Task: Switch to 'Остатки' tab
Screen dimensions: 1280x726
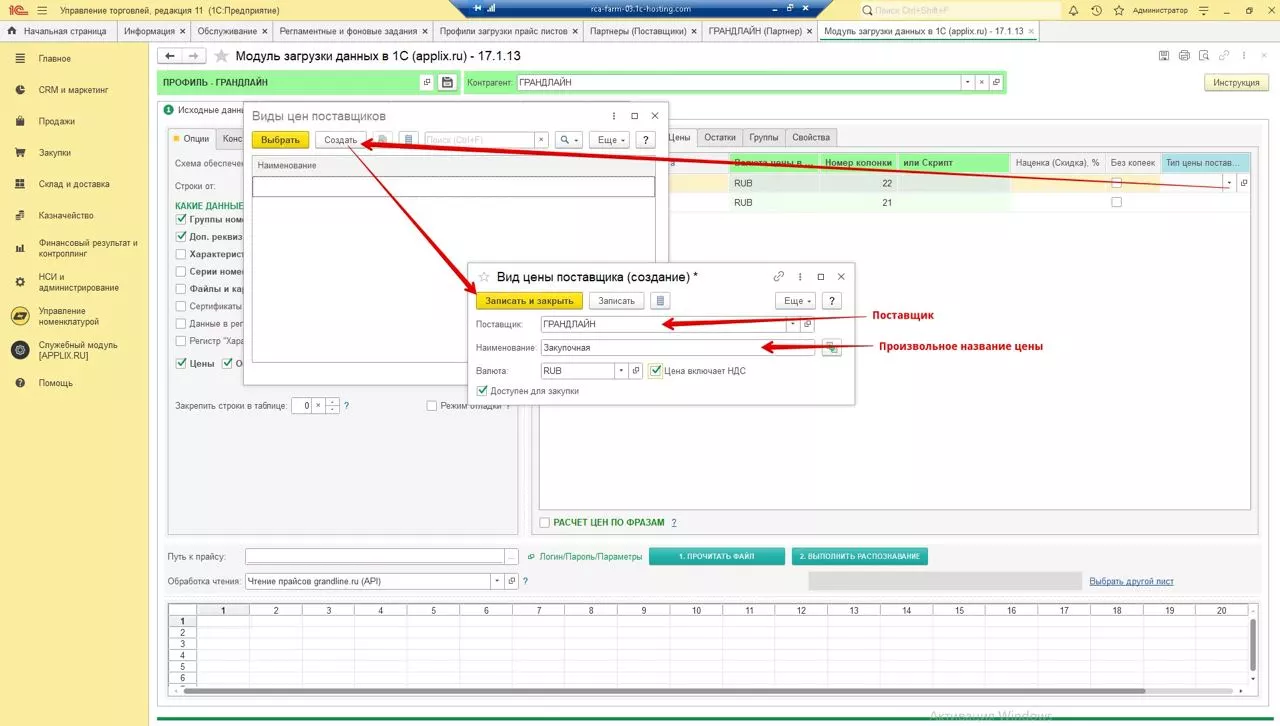Action: (720, 137)
